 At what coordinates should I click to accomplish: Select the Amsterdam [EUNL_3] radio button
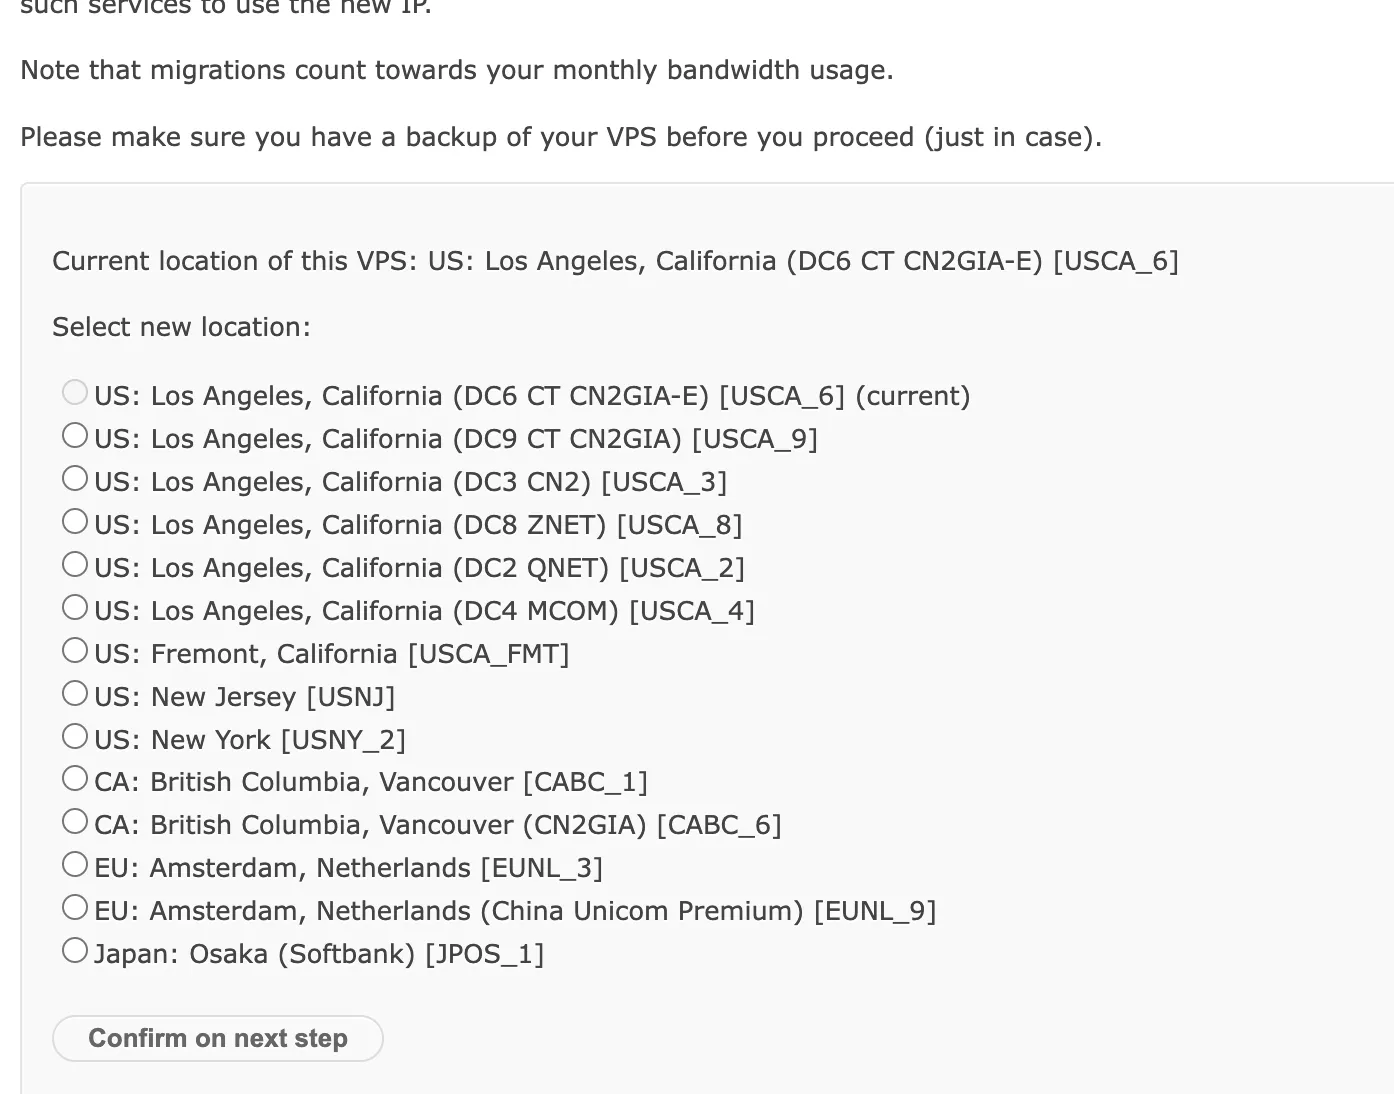click(75, 865)
